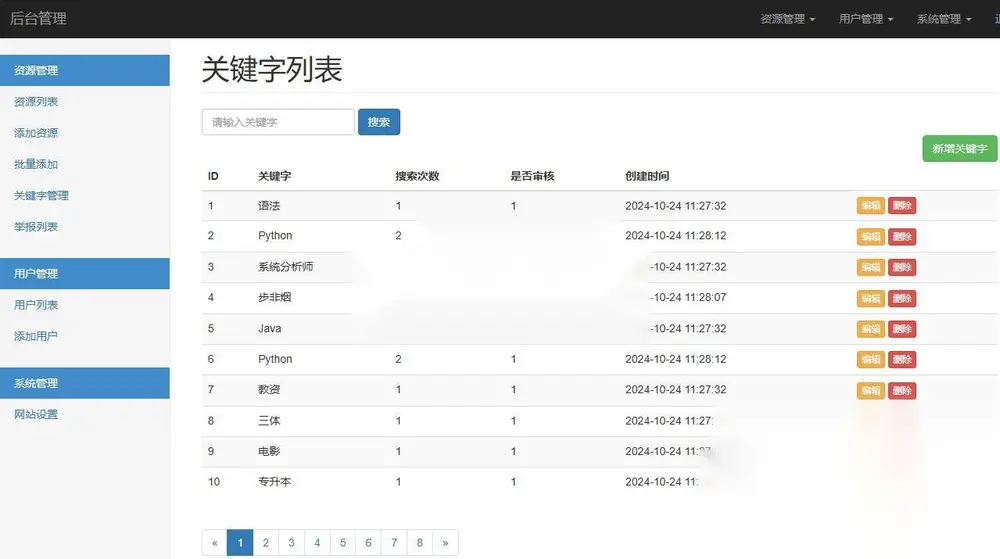
Task: Go to page 2 in pagination
Action: click(x=266, y=542)
